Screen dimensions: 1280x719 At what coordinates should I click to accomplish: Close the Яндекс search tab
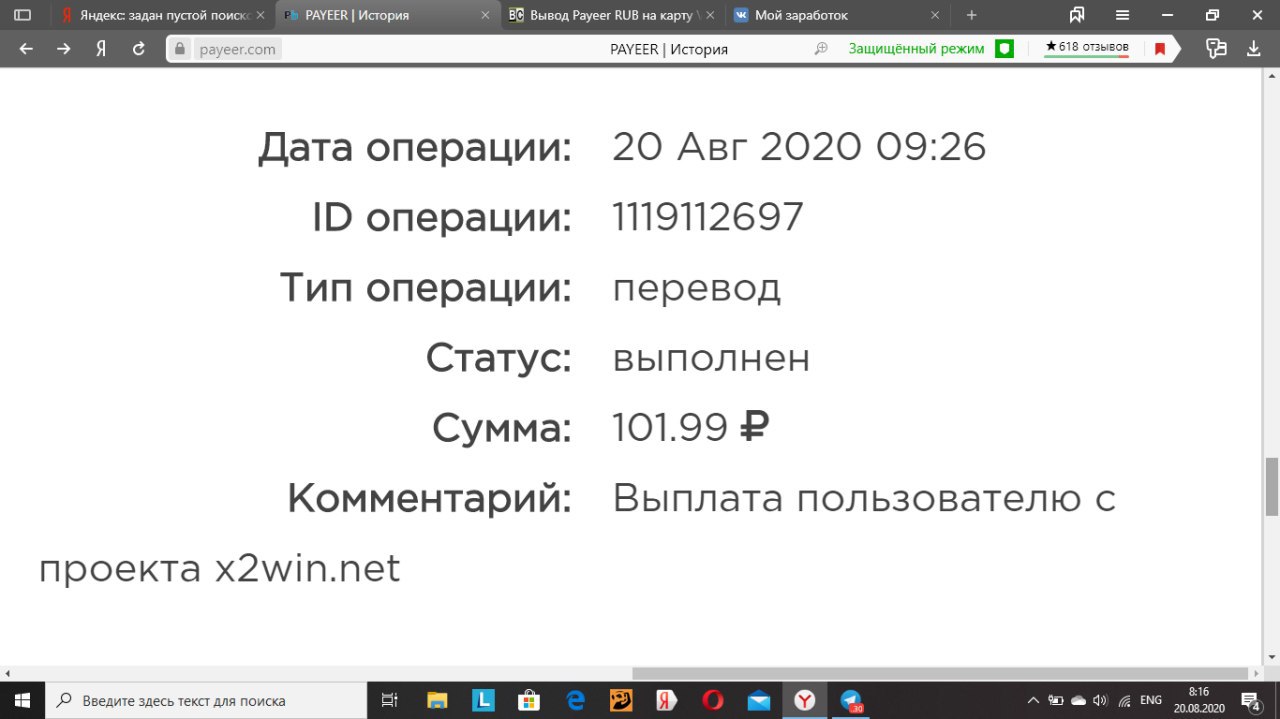pos(262,16)
